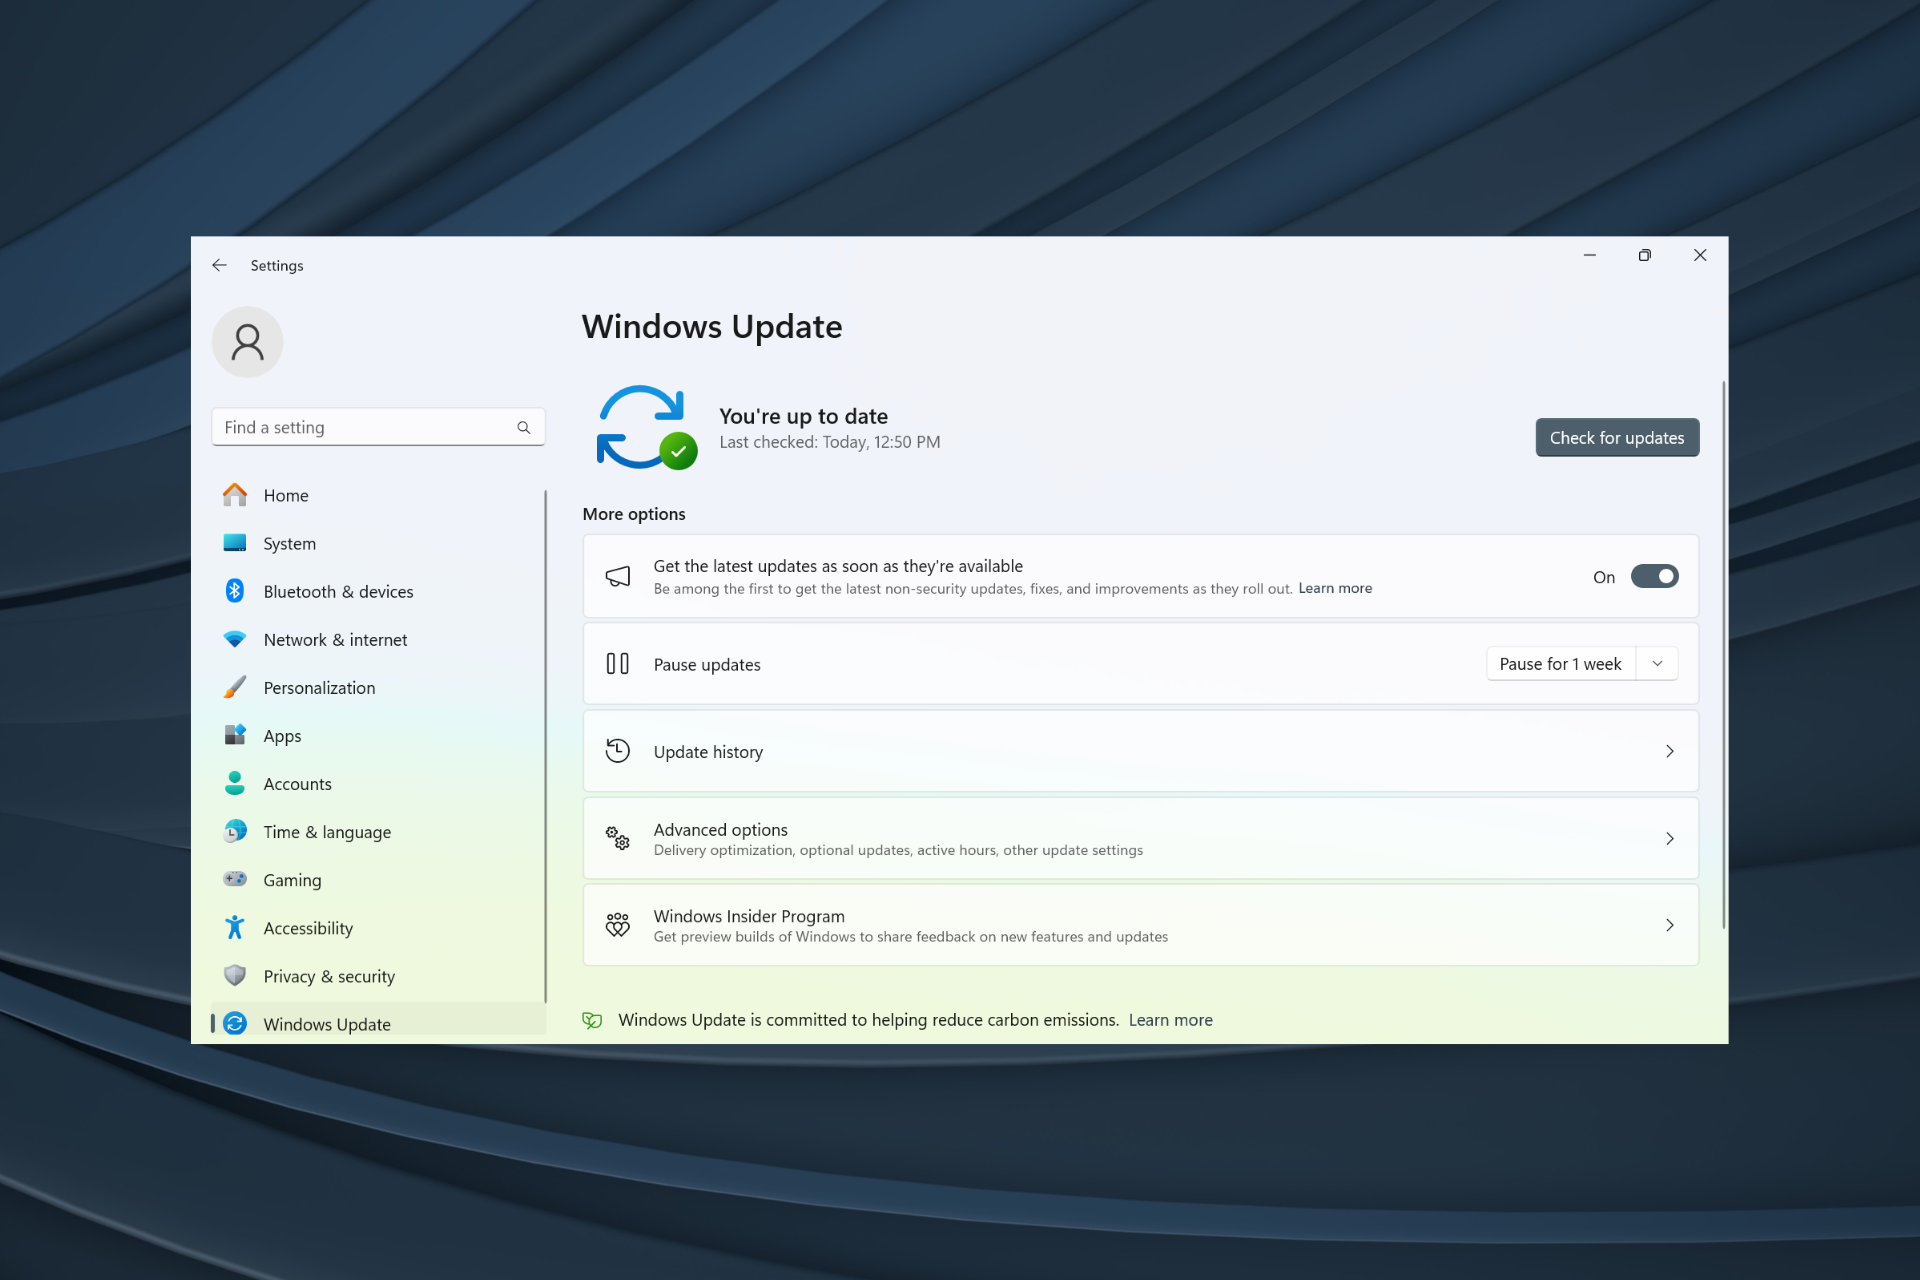Click the green leaf carbon icon
1920x1280 pixels.
[x=592, y=1020]
